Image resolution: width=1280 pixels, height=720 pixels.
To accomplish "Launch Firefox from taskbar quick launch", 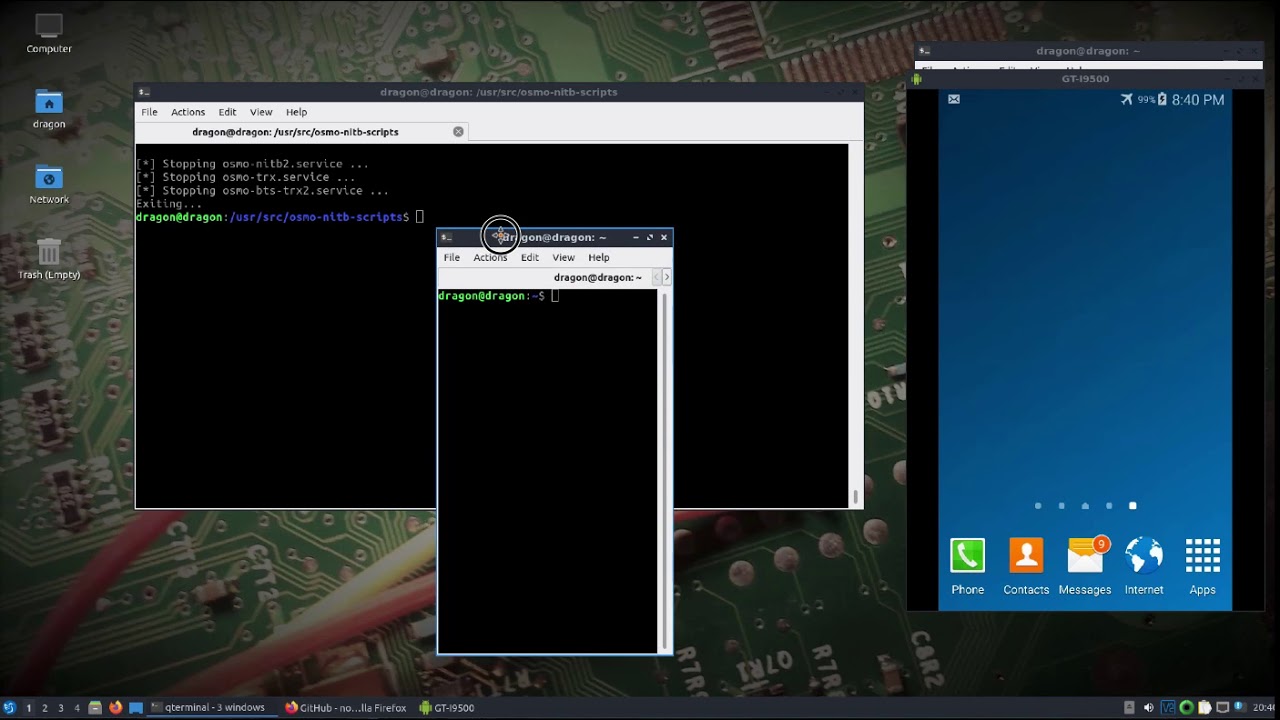I will click(116, 708).
